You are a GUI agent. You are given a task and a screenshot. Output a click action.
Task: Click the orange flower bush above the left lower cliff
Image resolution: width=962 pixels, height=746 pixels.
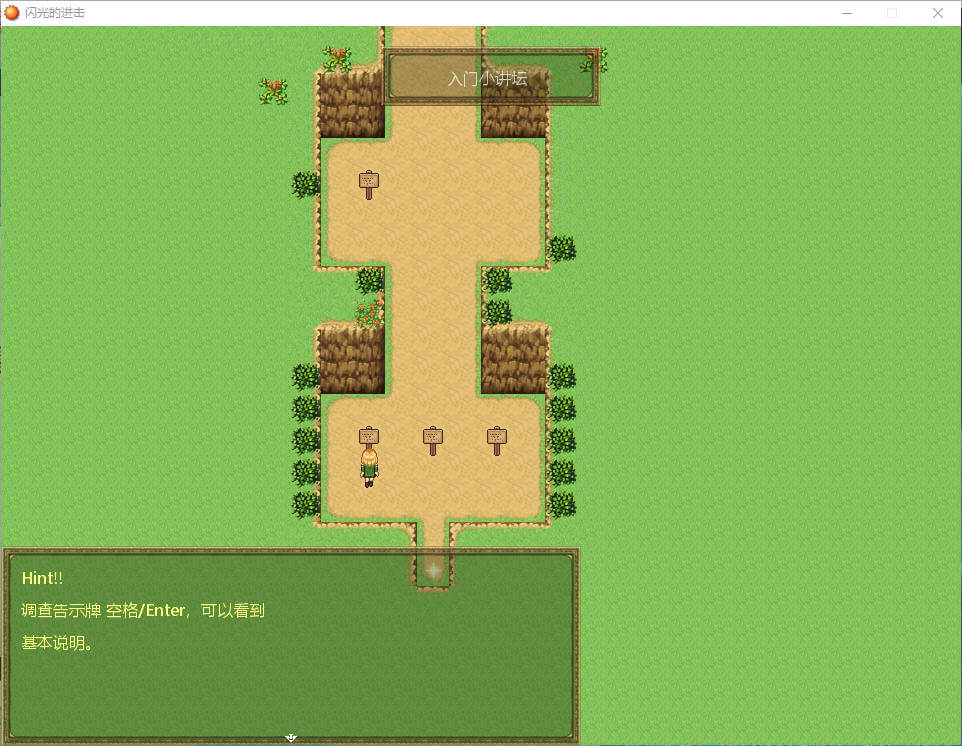[x=369, y=312]
